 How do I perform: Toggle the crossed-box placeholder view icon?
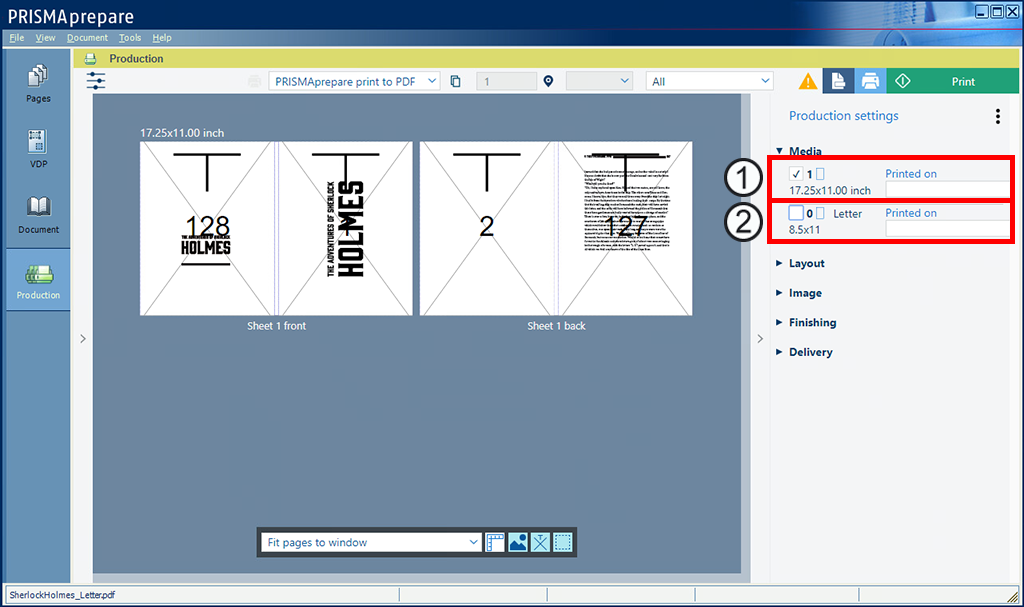540,542
